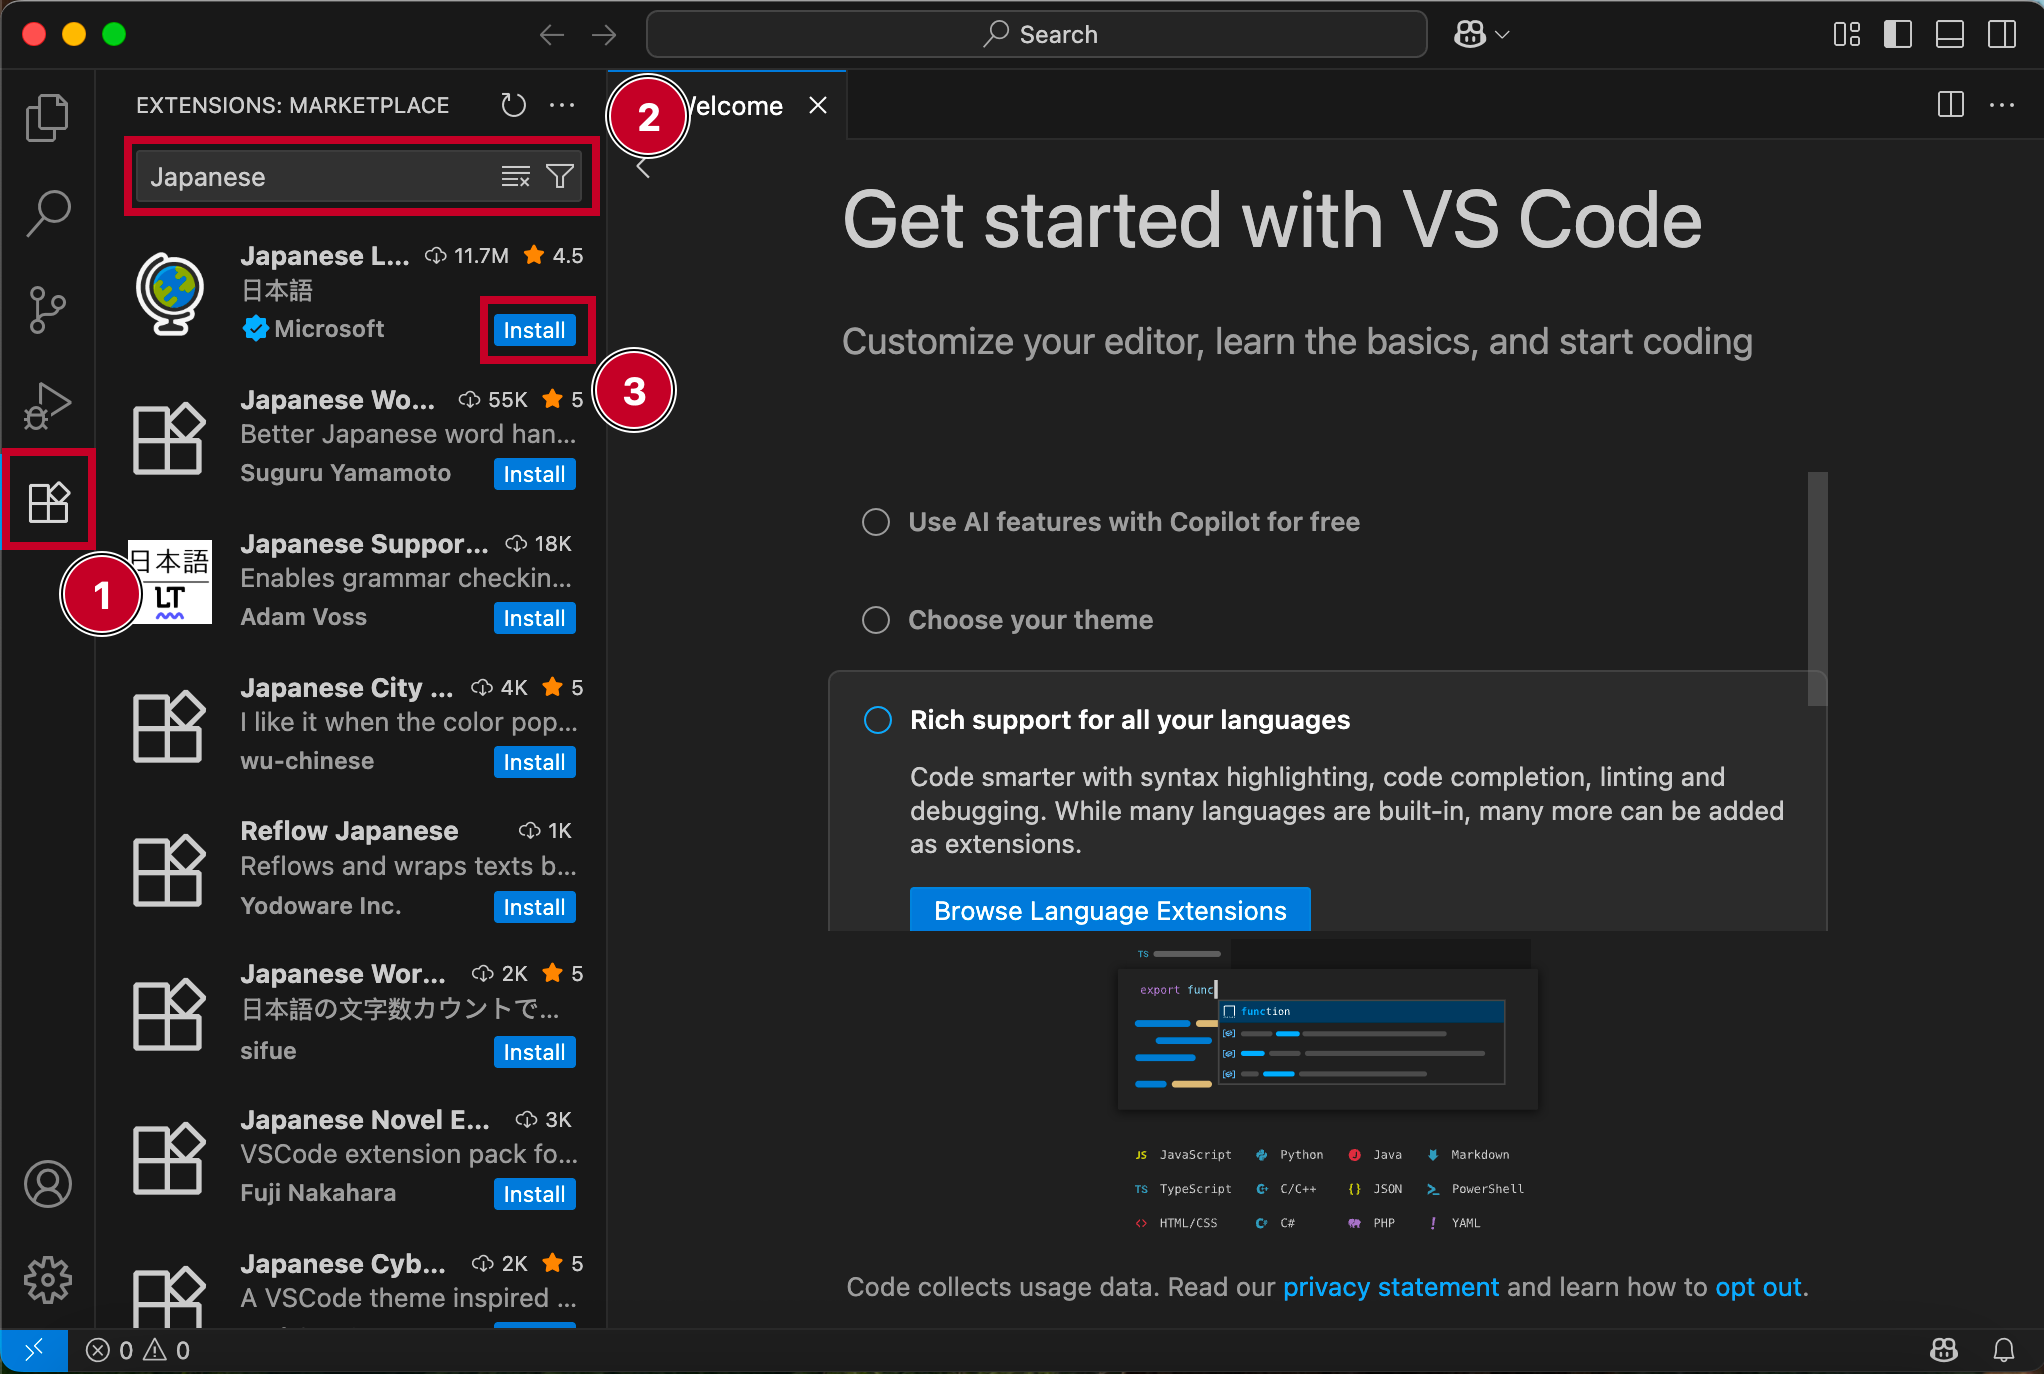The width and height of the screenshot is (2044, 1374).
Task: Open errors and warnings status item
Action: [138, 1351]
